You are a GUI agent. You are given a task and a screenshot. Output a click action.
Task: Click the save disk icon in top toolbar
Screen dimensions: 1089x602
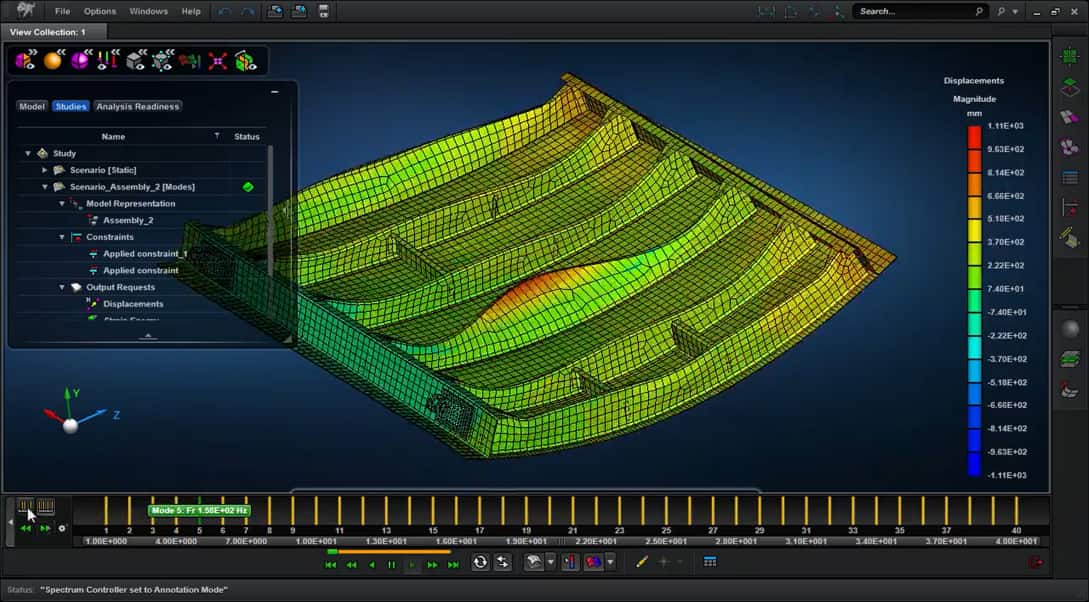coord(323,11)
